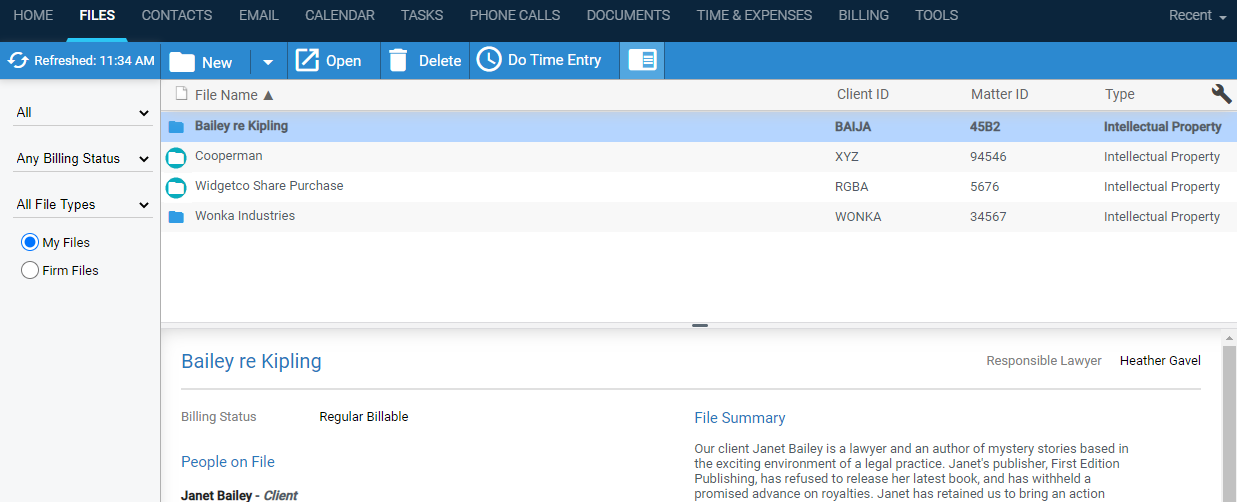This screenshot has height=502, width=1237.
Task: Click the Open file toolbar icon
Action: tap(306, 61)
